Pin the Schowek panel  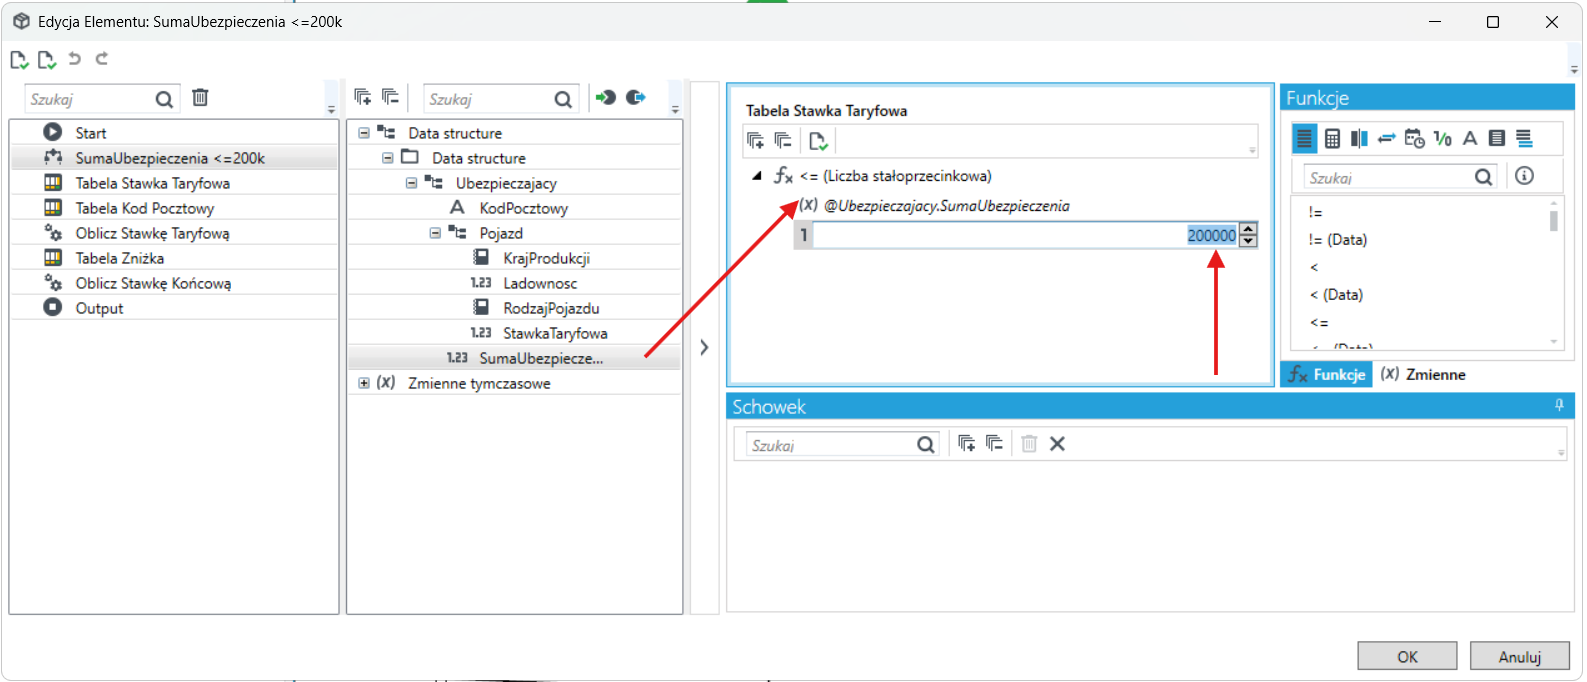(1559, 405)
